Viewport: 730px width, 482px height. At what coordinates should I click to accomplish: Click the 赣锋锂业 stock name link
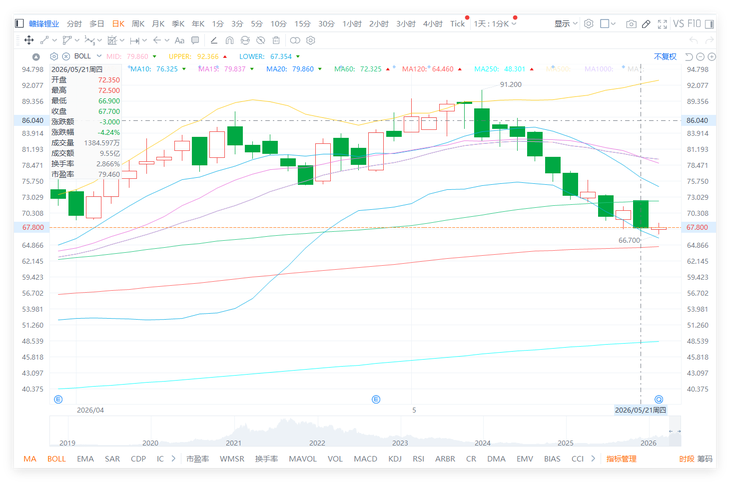click(44, 24)
